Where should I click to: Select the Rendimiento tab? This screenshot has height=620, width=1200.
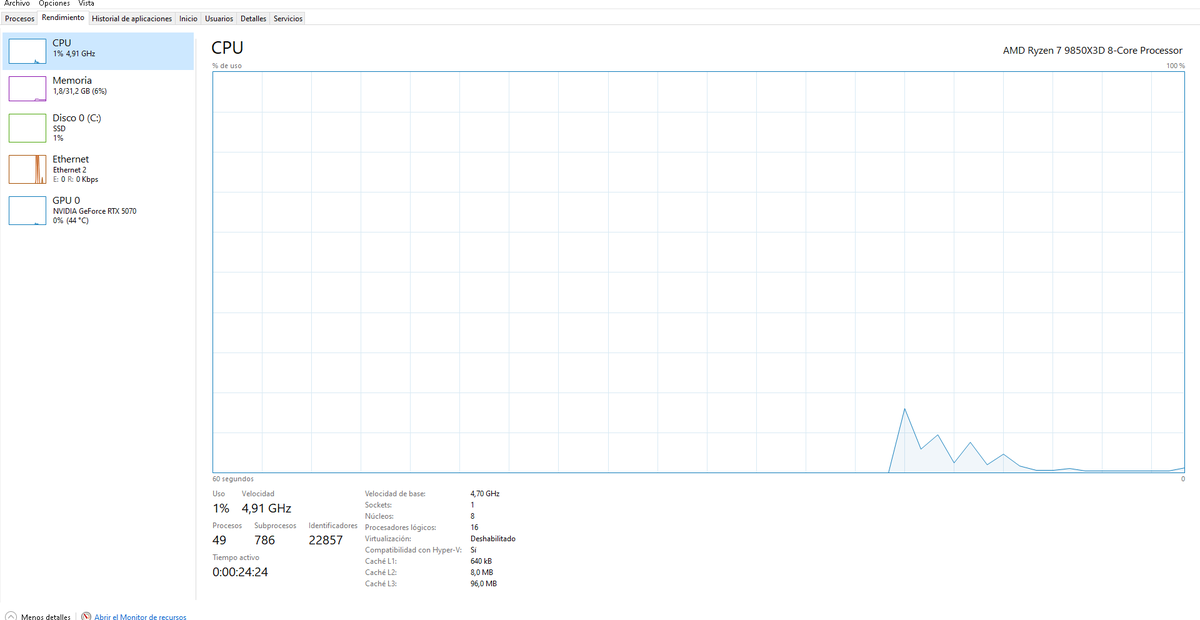coord(63,18)
